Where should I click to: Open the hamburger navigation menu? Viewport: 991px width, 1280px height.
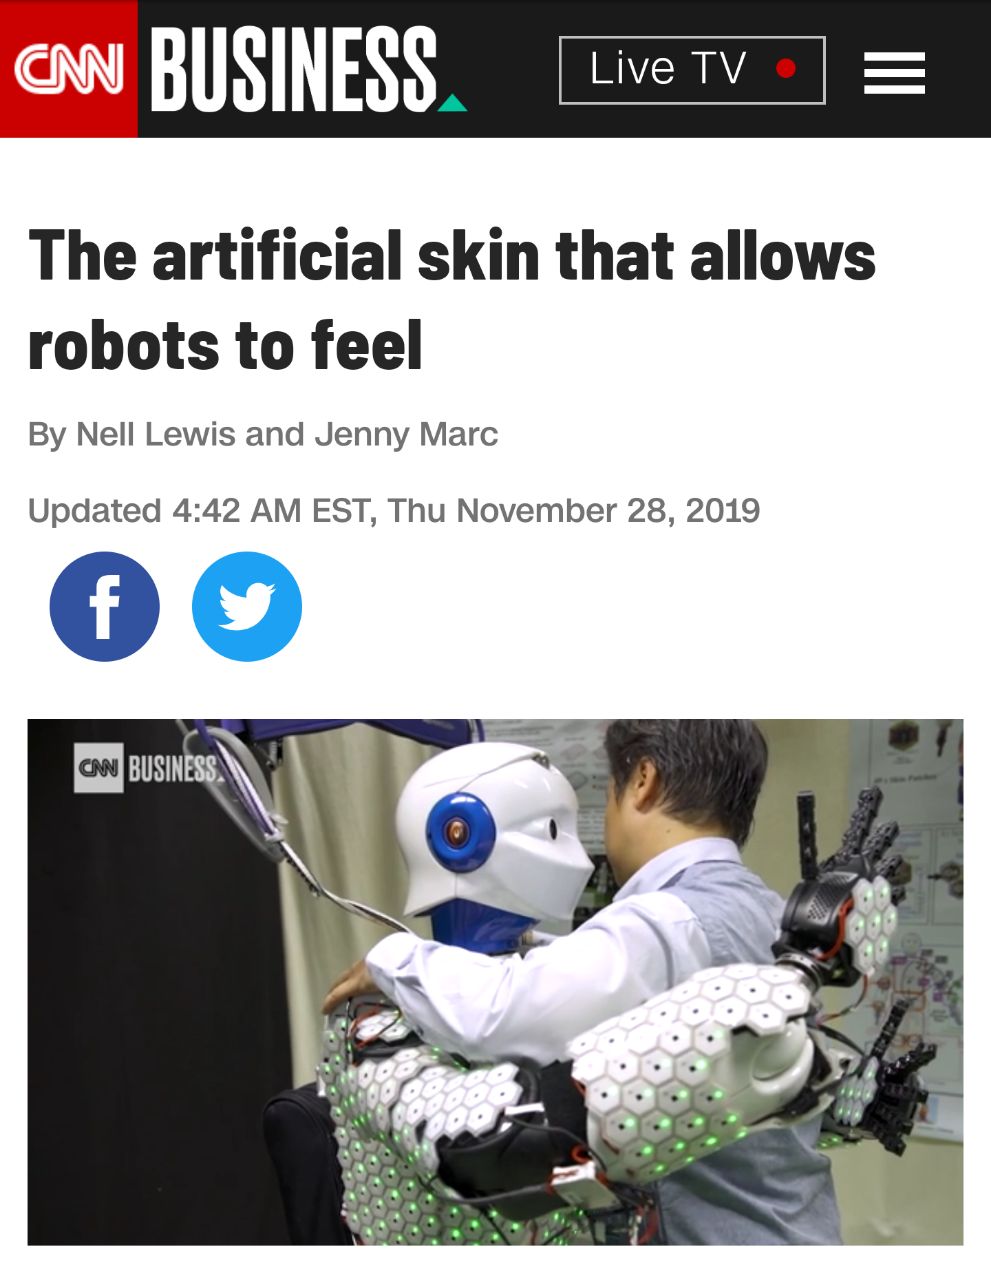coord(894,73)
